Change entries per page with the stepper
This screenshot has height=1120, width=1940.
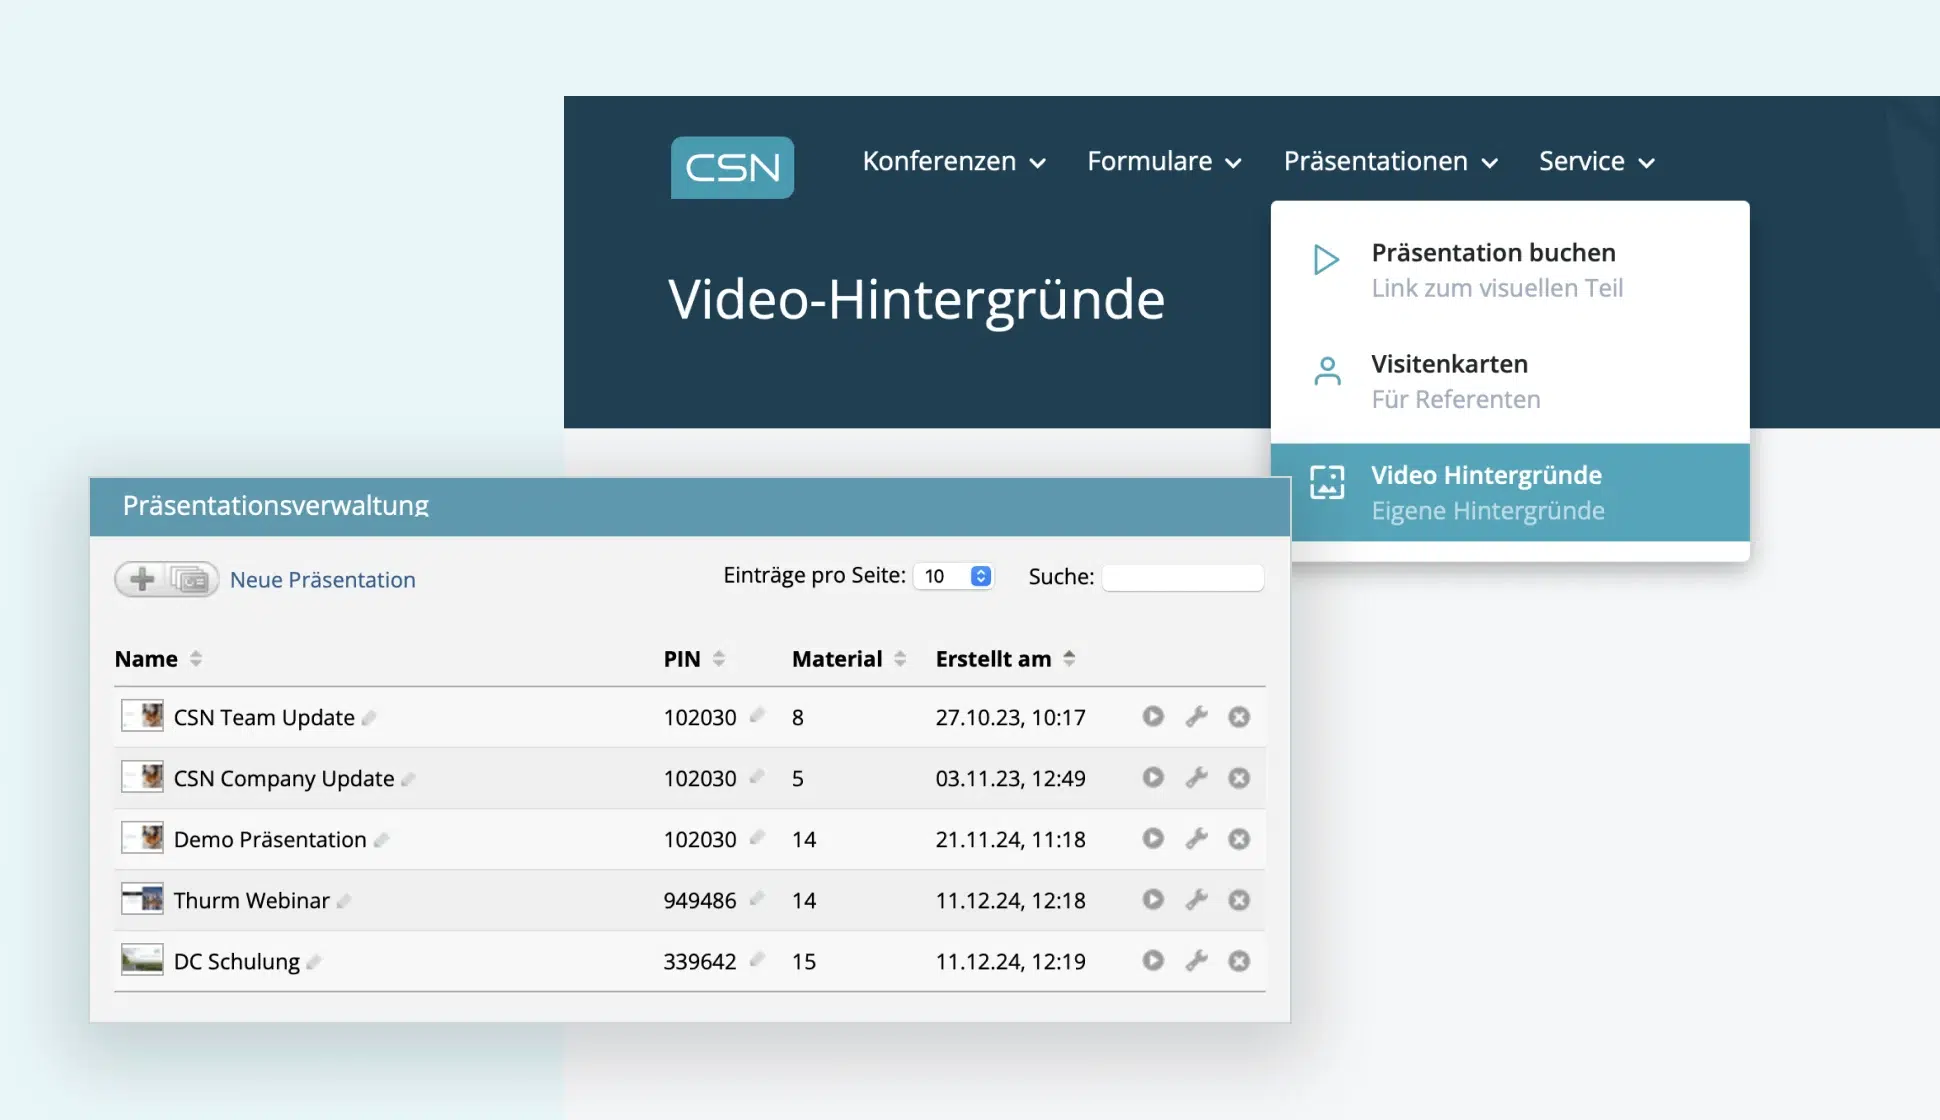(x=979, y=576)
